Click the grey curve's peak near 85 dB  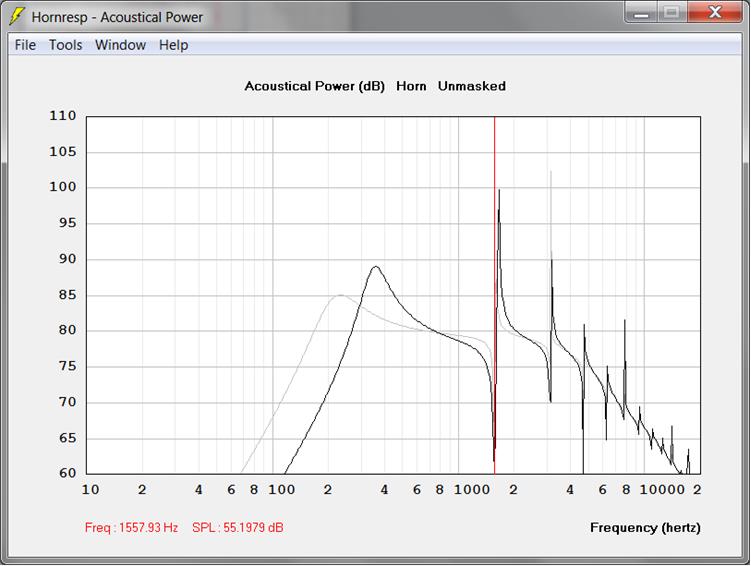pyautogui.click(x=340, y=295)
